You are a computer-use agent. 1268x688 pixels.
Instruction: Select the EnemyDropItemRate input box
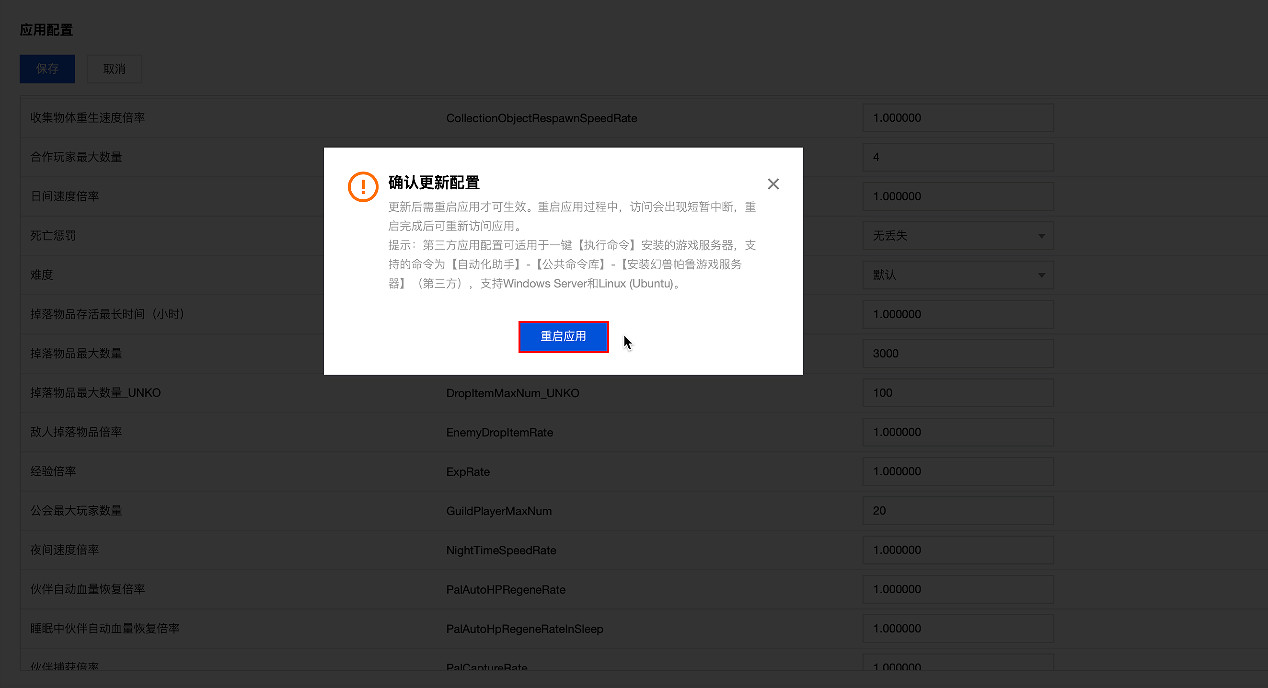click(957, 432)
